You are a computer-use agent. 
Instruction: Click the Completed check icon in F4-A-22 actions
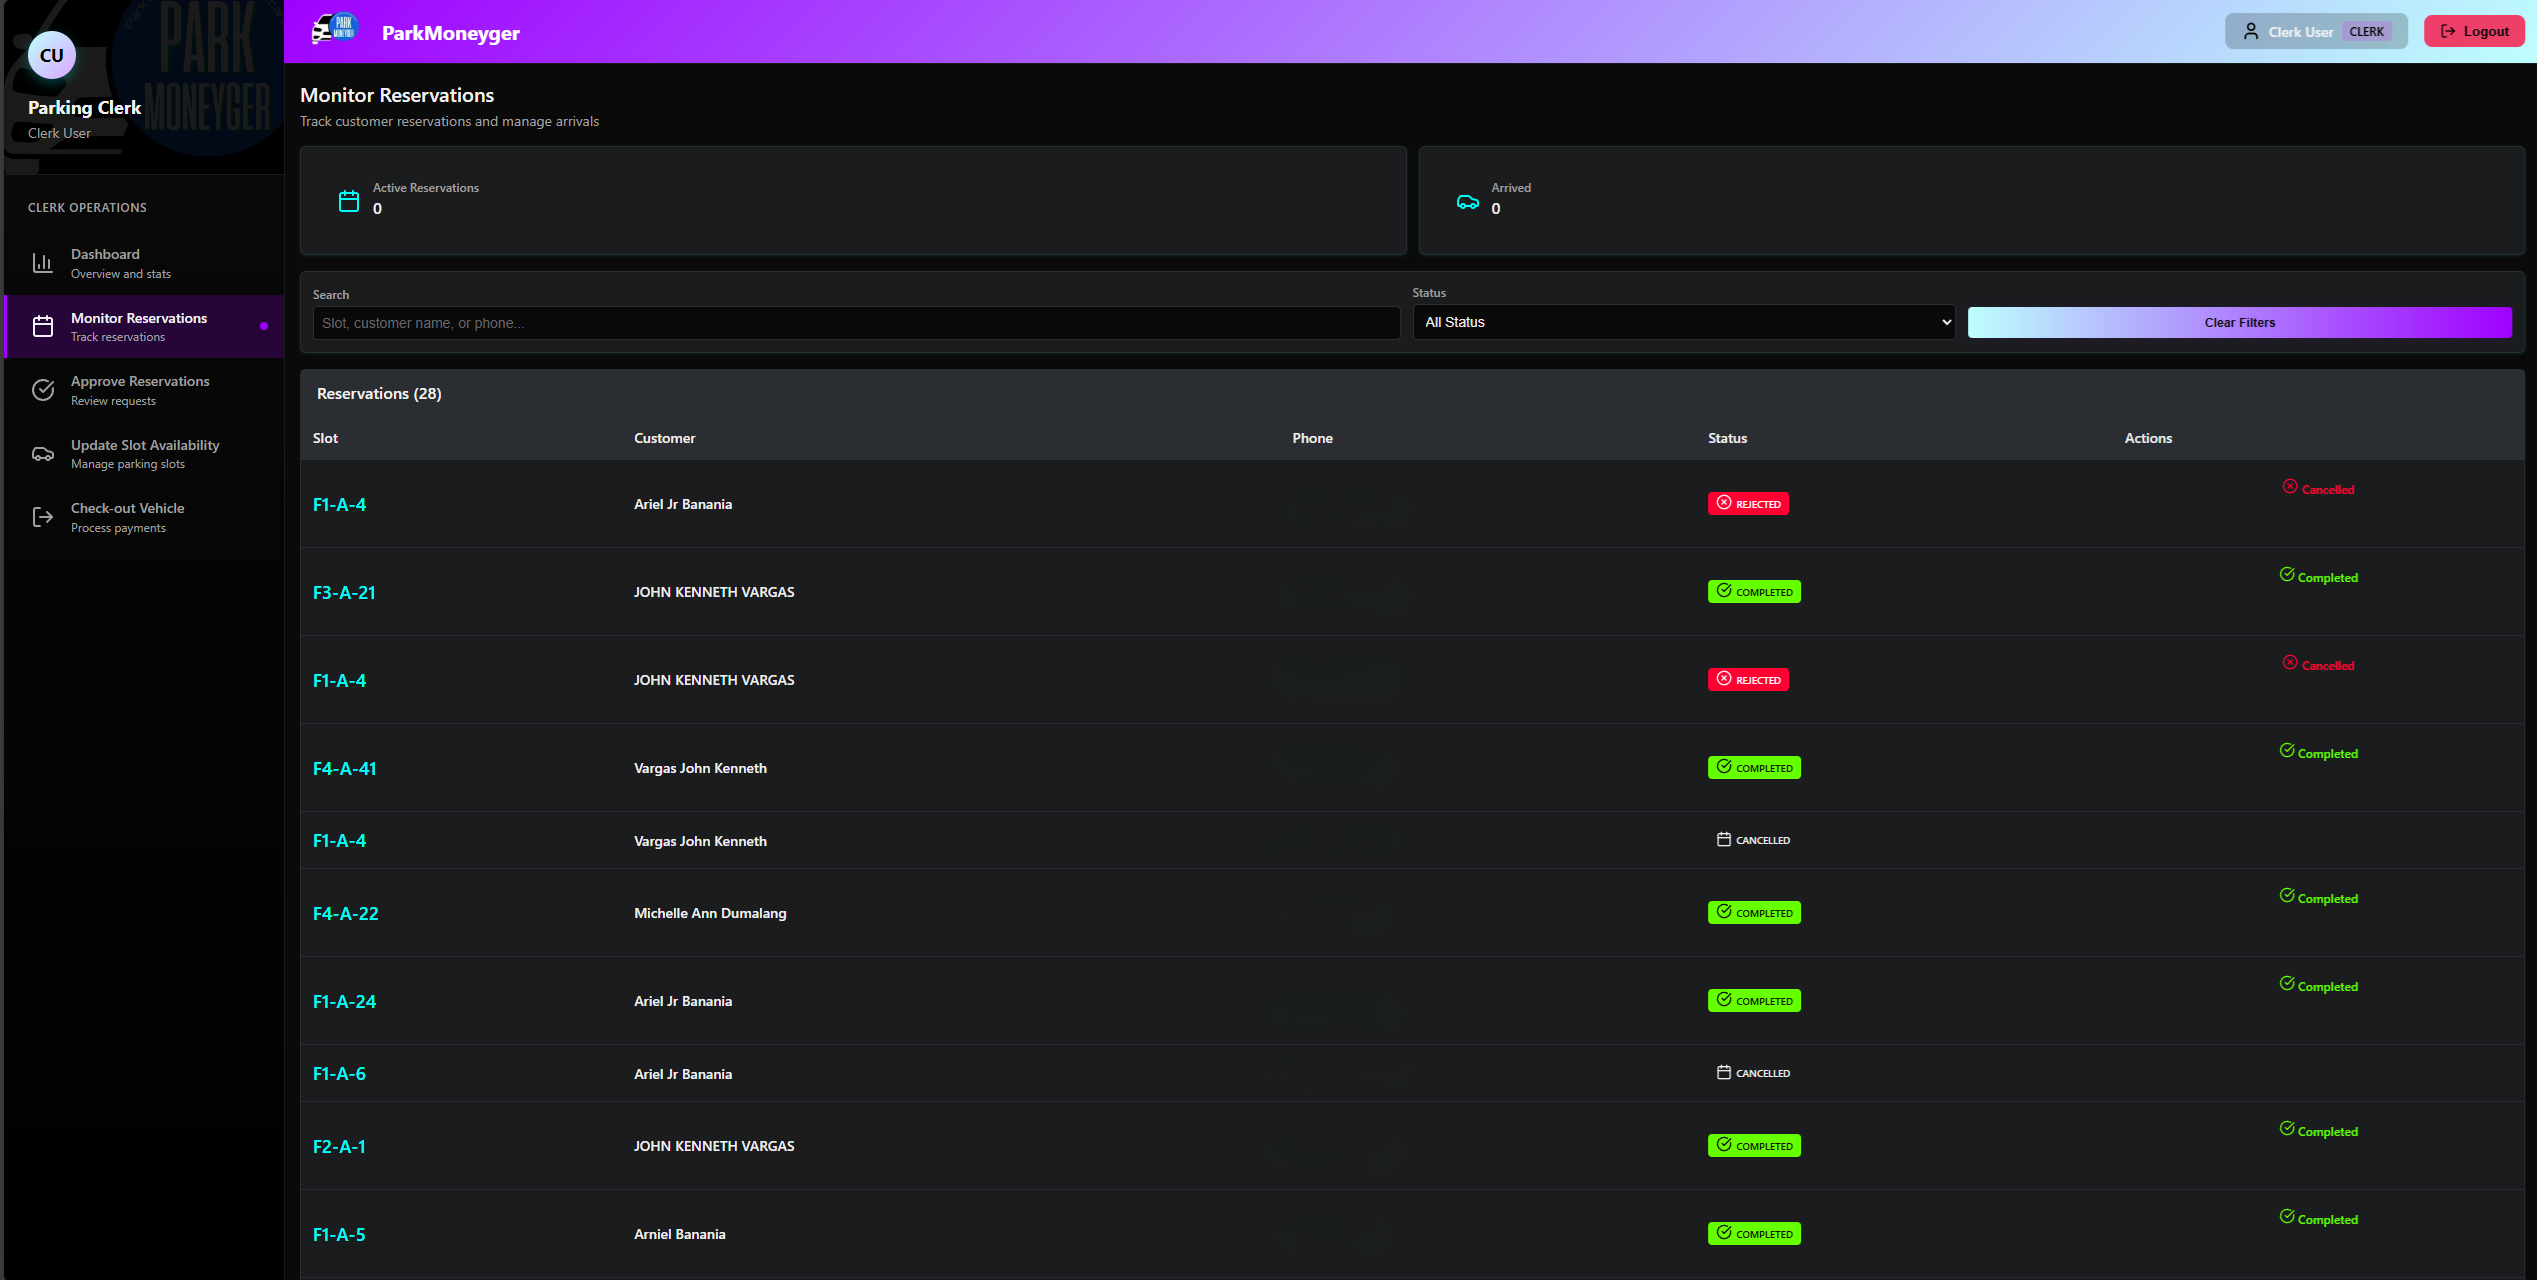point(2287,895)
